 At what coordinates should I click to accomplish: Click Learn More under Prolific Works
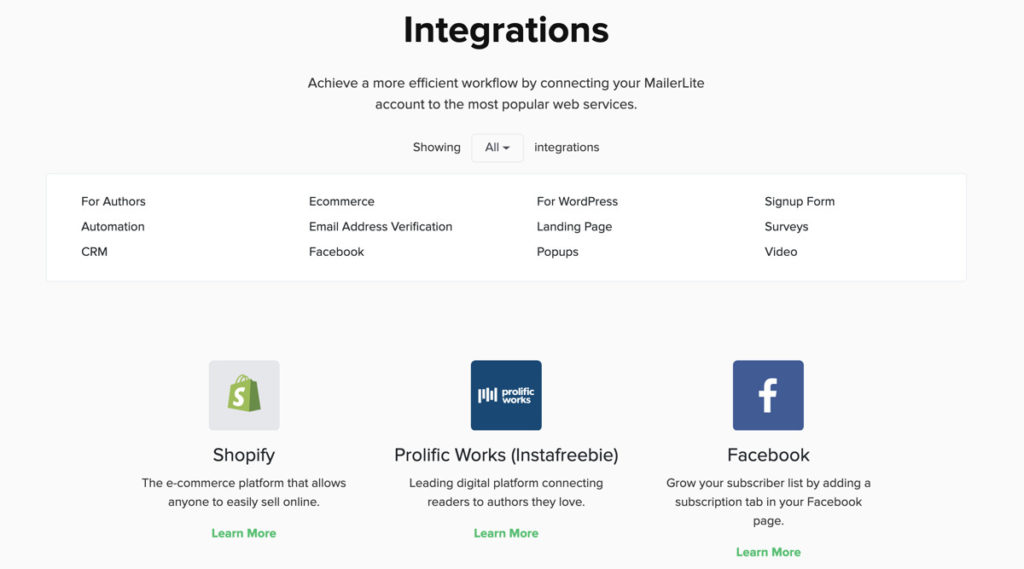tap(506, 533)
